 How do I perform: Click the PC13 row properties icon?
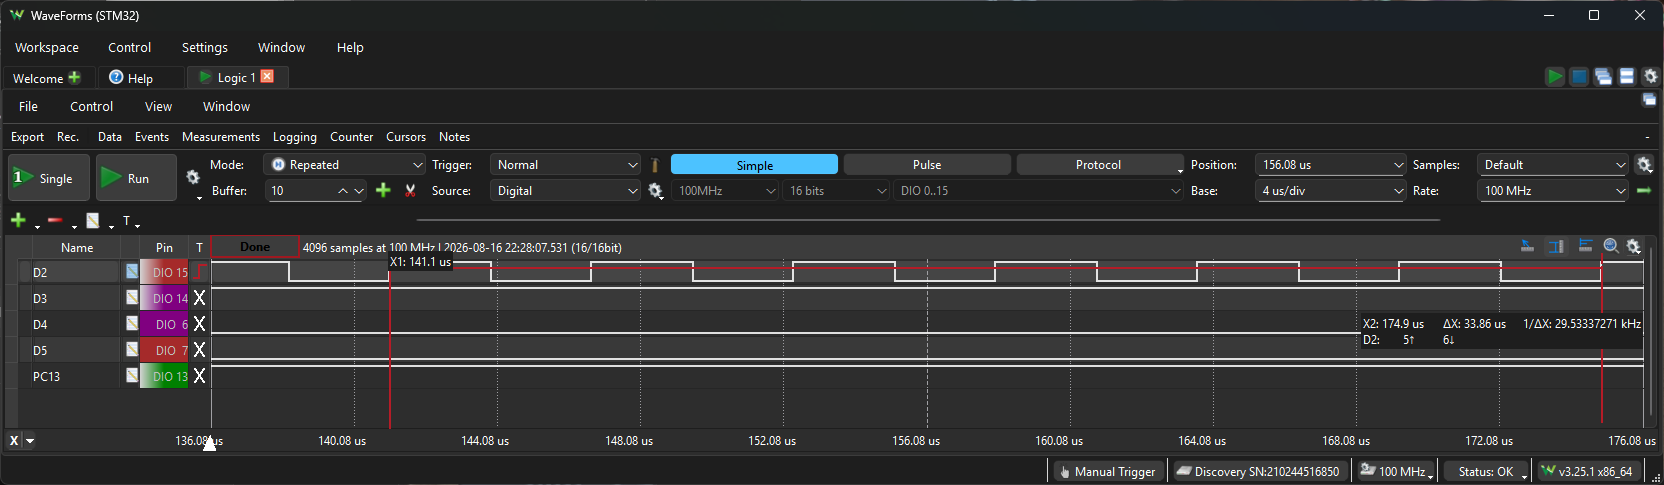[132, 375]
